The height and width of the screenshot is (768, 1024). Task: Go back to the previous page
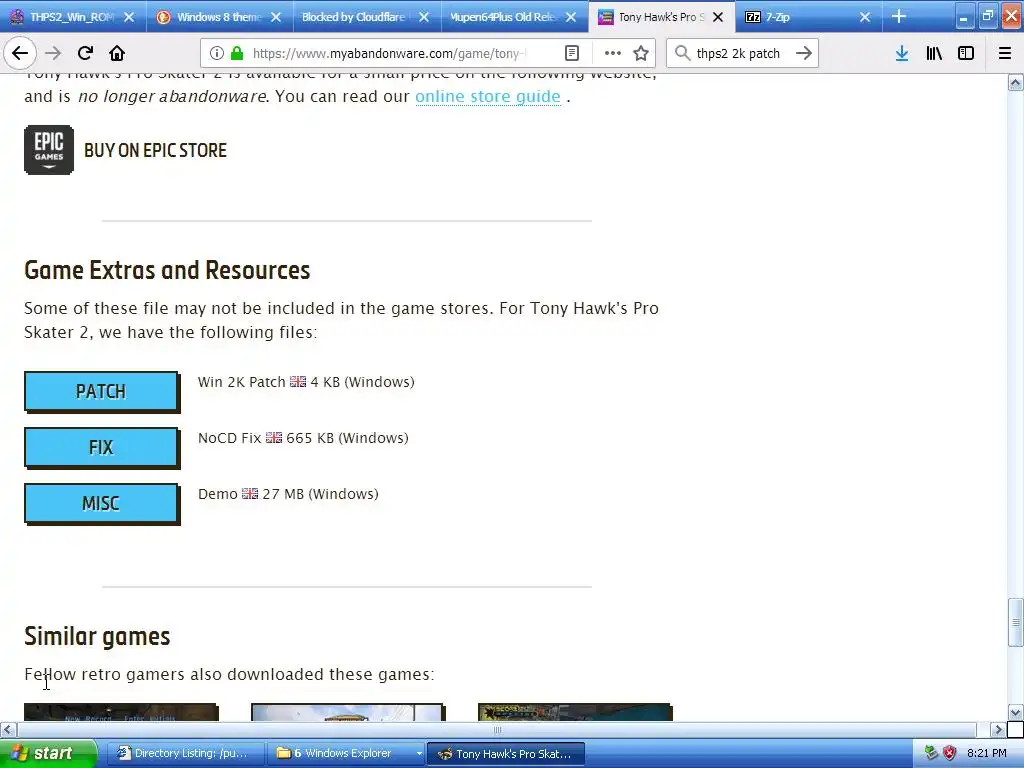[20, 53]
